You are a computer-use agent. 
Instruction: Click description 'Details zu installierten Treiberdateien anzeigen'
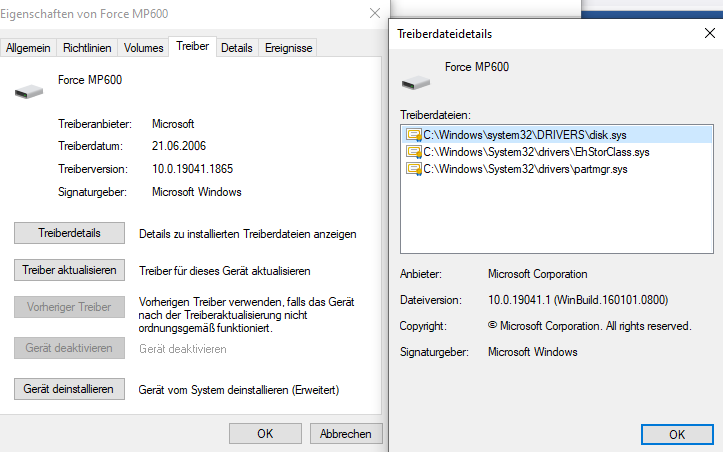(248, 234)
